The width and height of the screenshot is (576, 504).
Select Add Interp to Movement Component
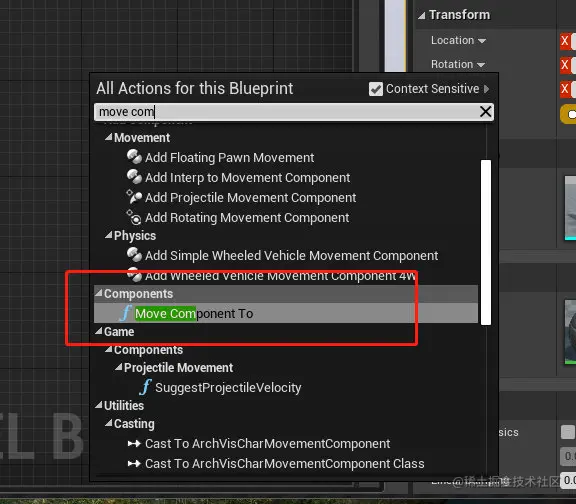248,178
